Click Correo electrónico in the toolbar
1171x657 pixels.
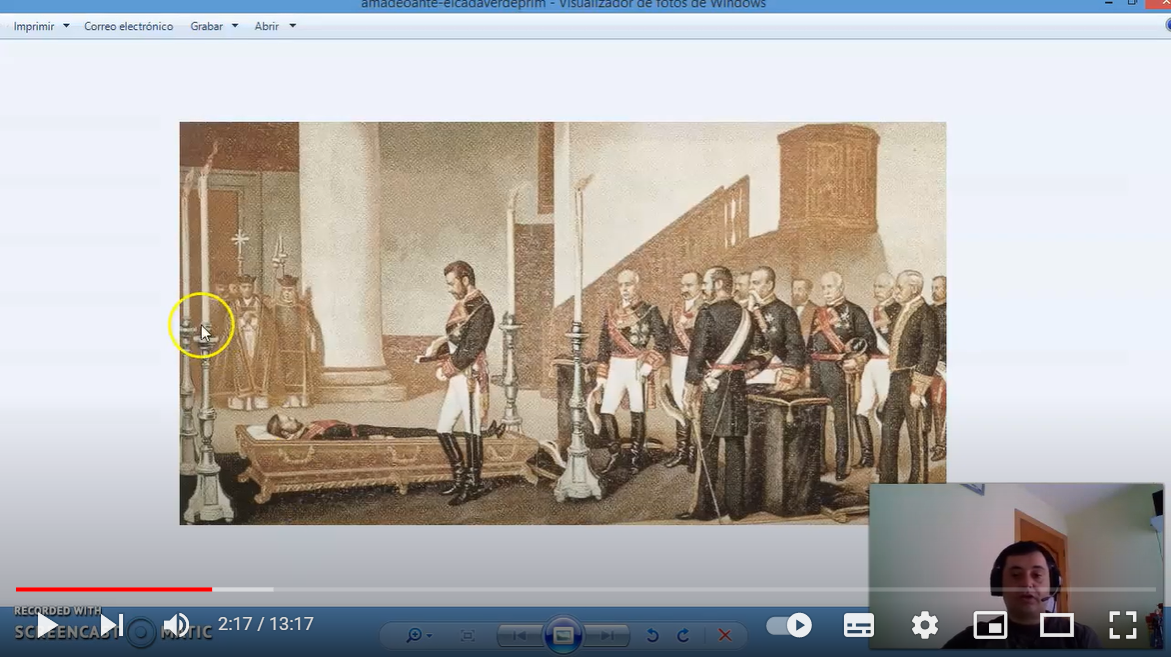[x=128, y=26]
